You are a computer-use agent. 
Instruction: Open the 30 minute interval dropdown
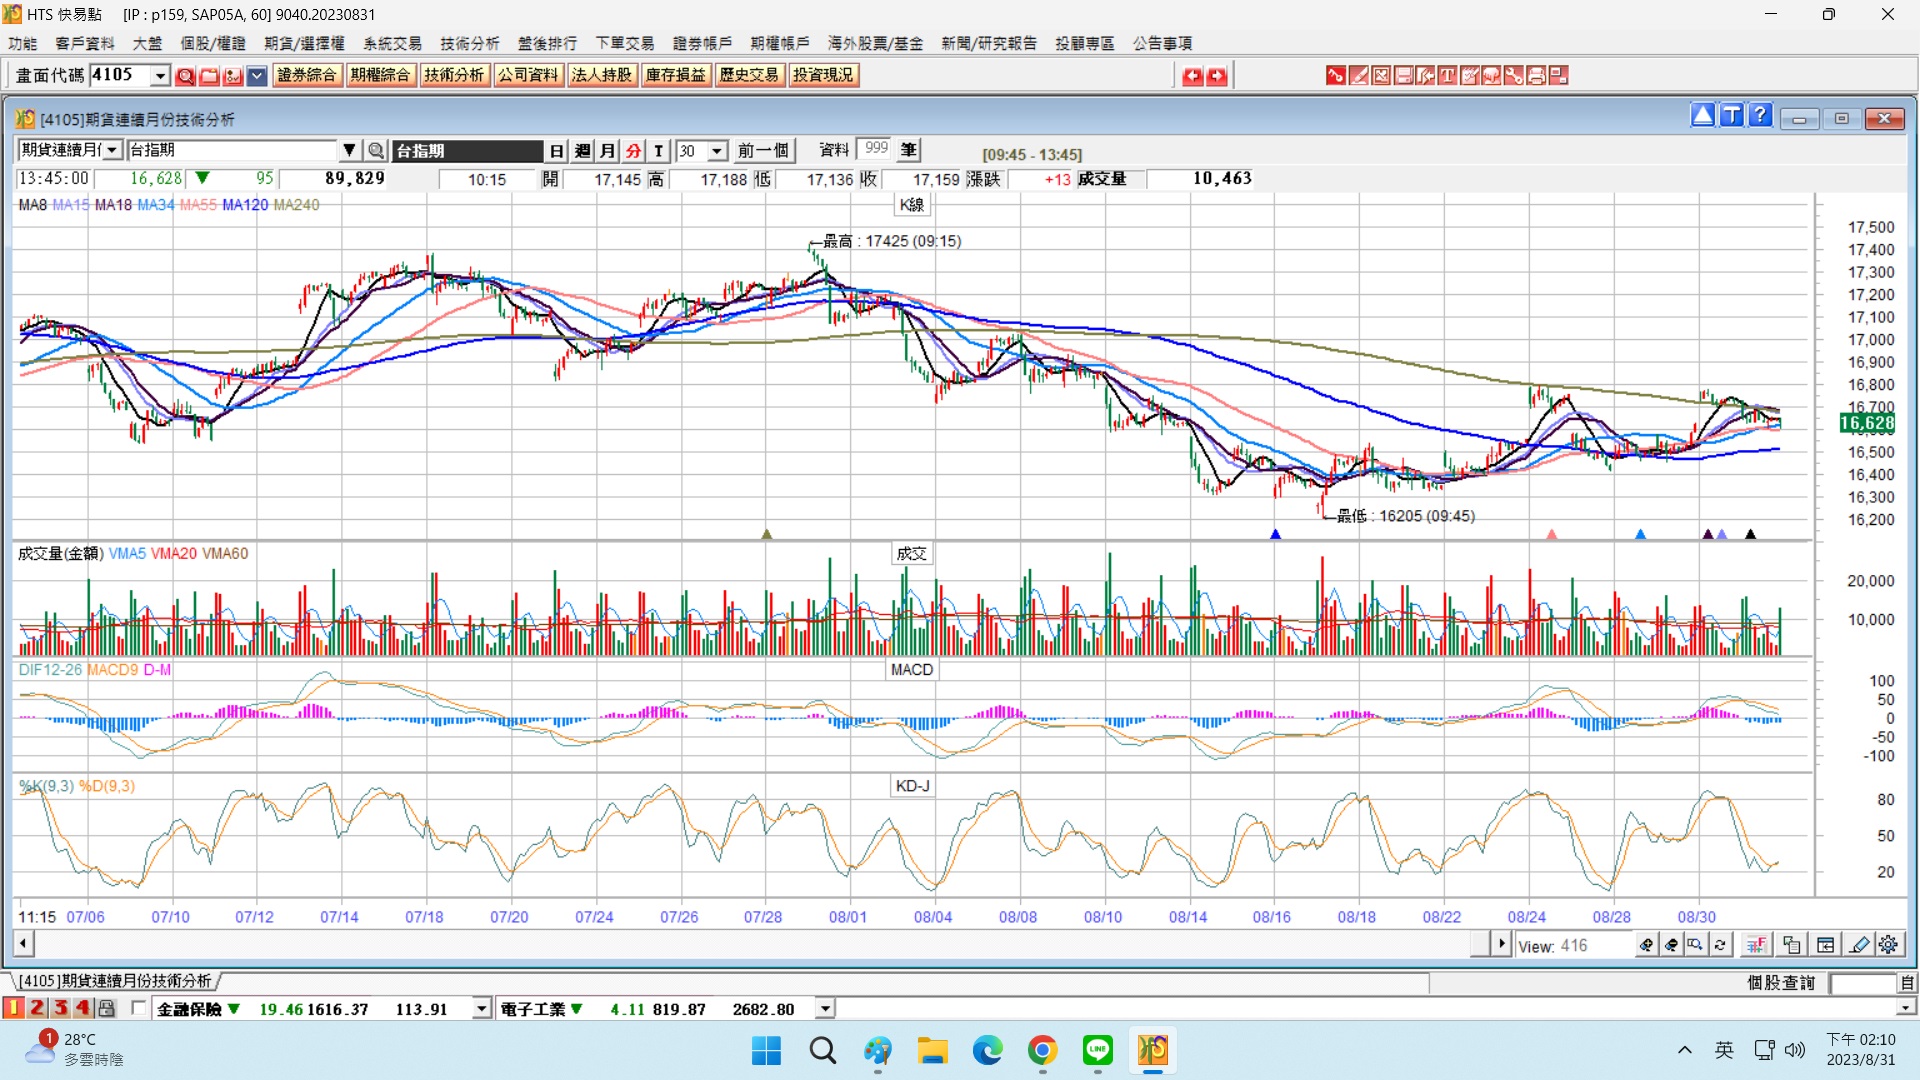717,151
